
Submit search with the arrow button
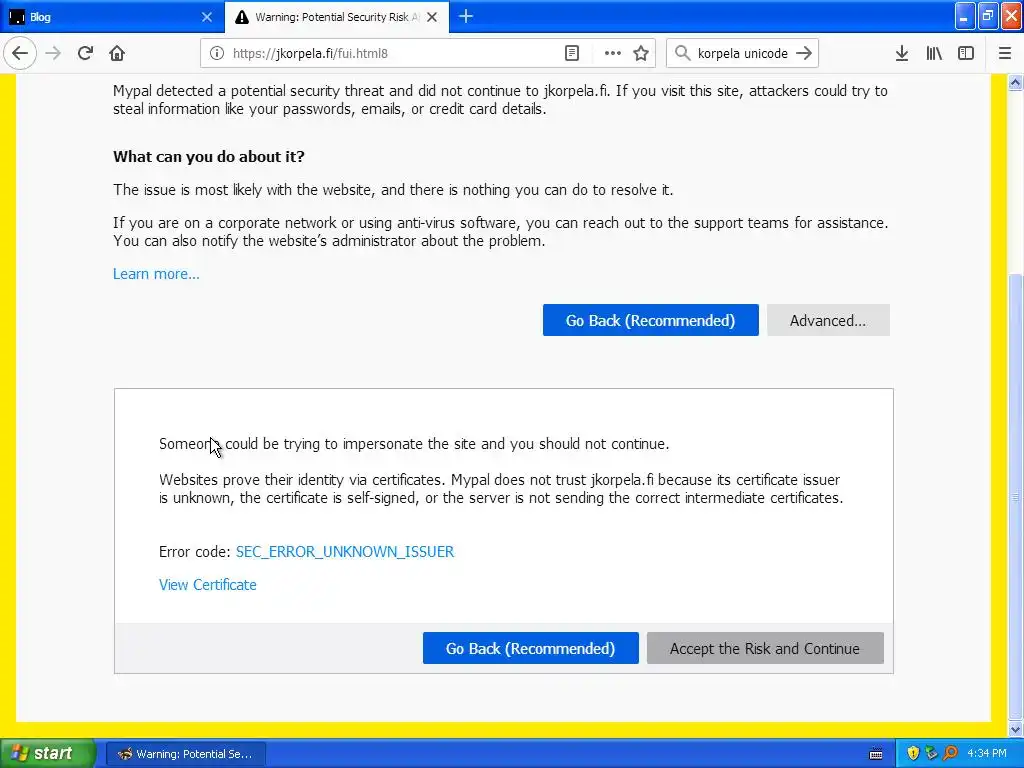(x=804, y=54)
